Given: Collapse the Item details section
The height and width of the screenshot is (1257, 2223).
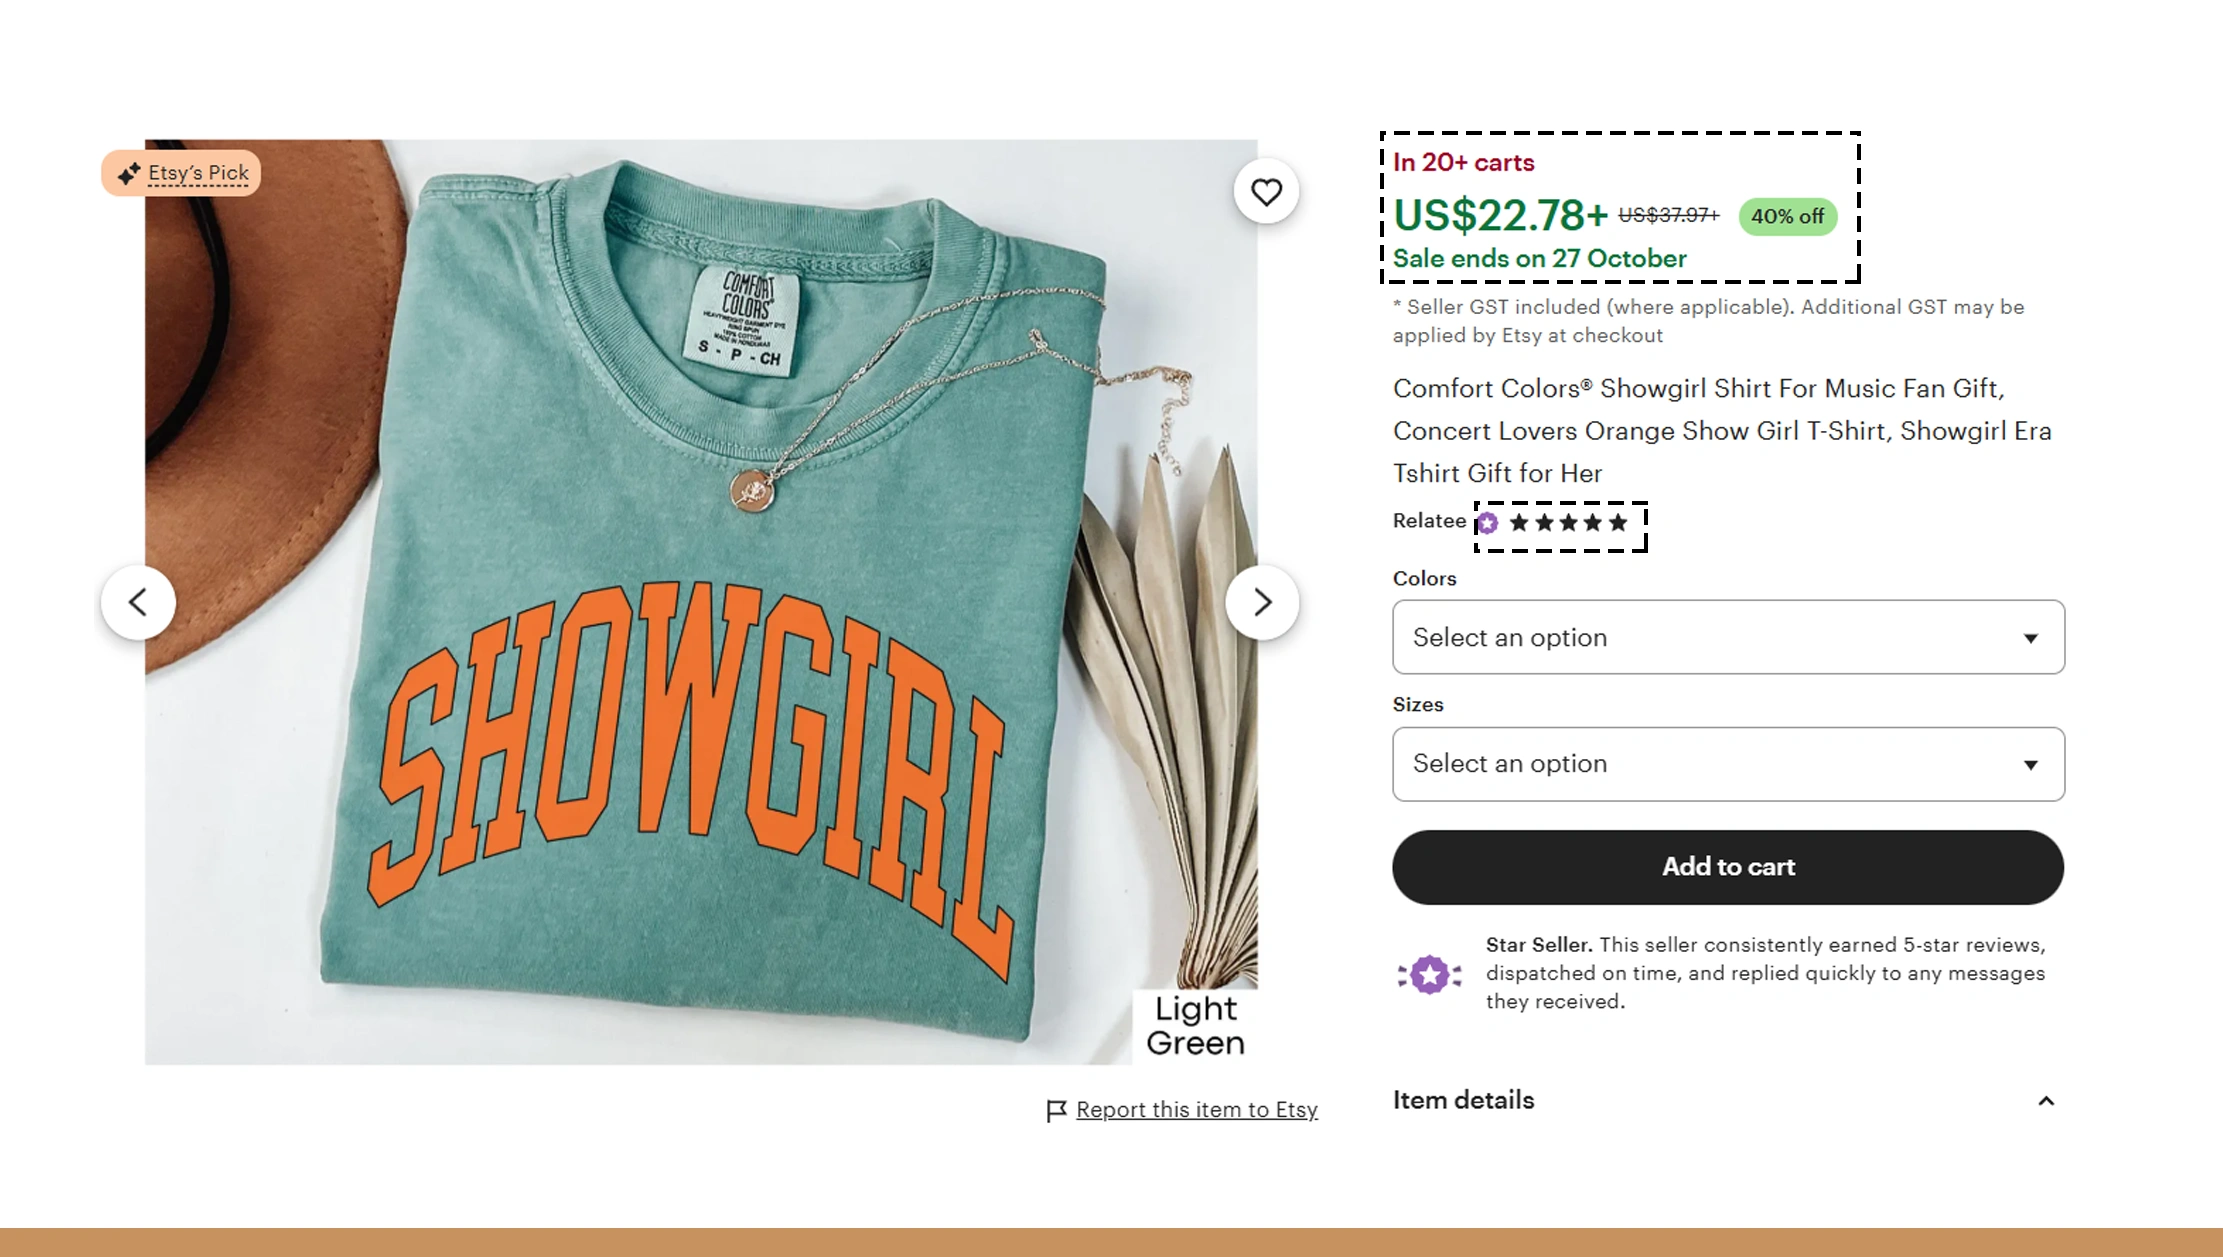Looking at the screenshot, I should click(2046, 1101).
